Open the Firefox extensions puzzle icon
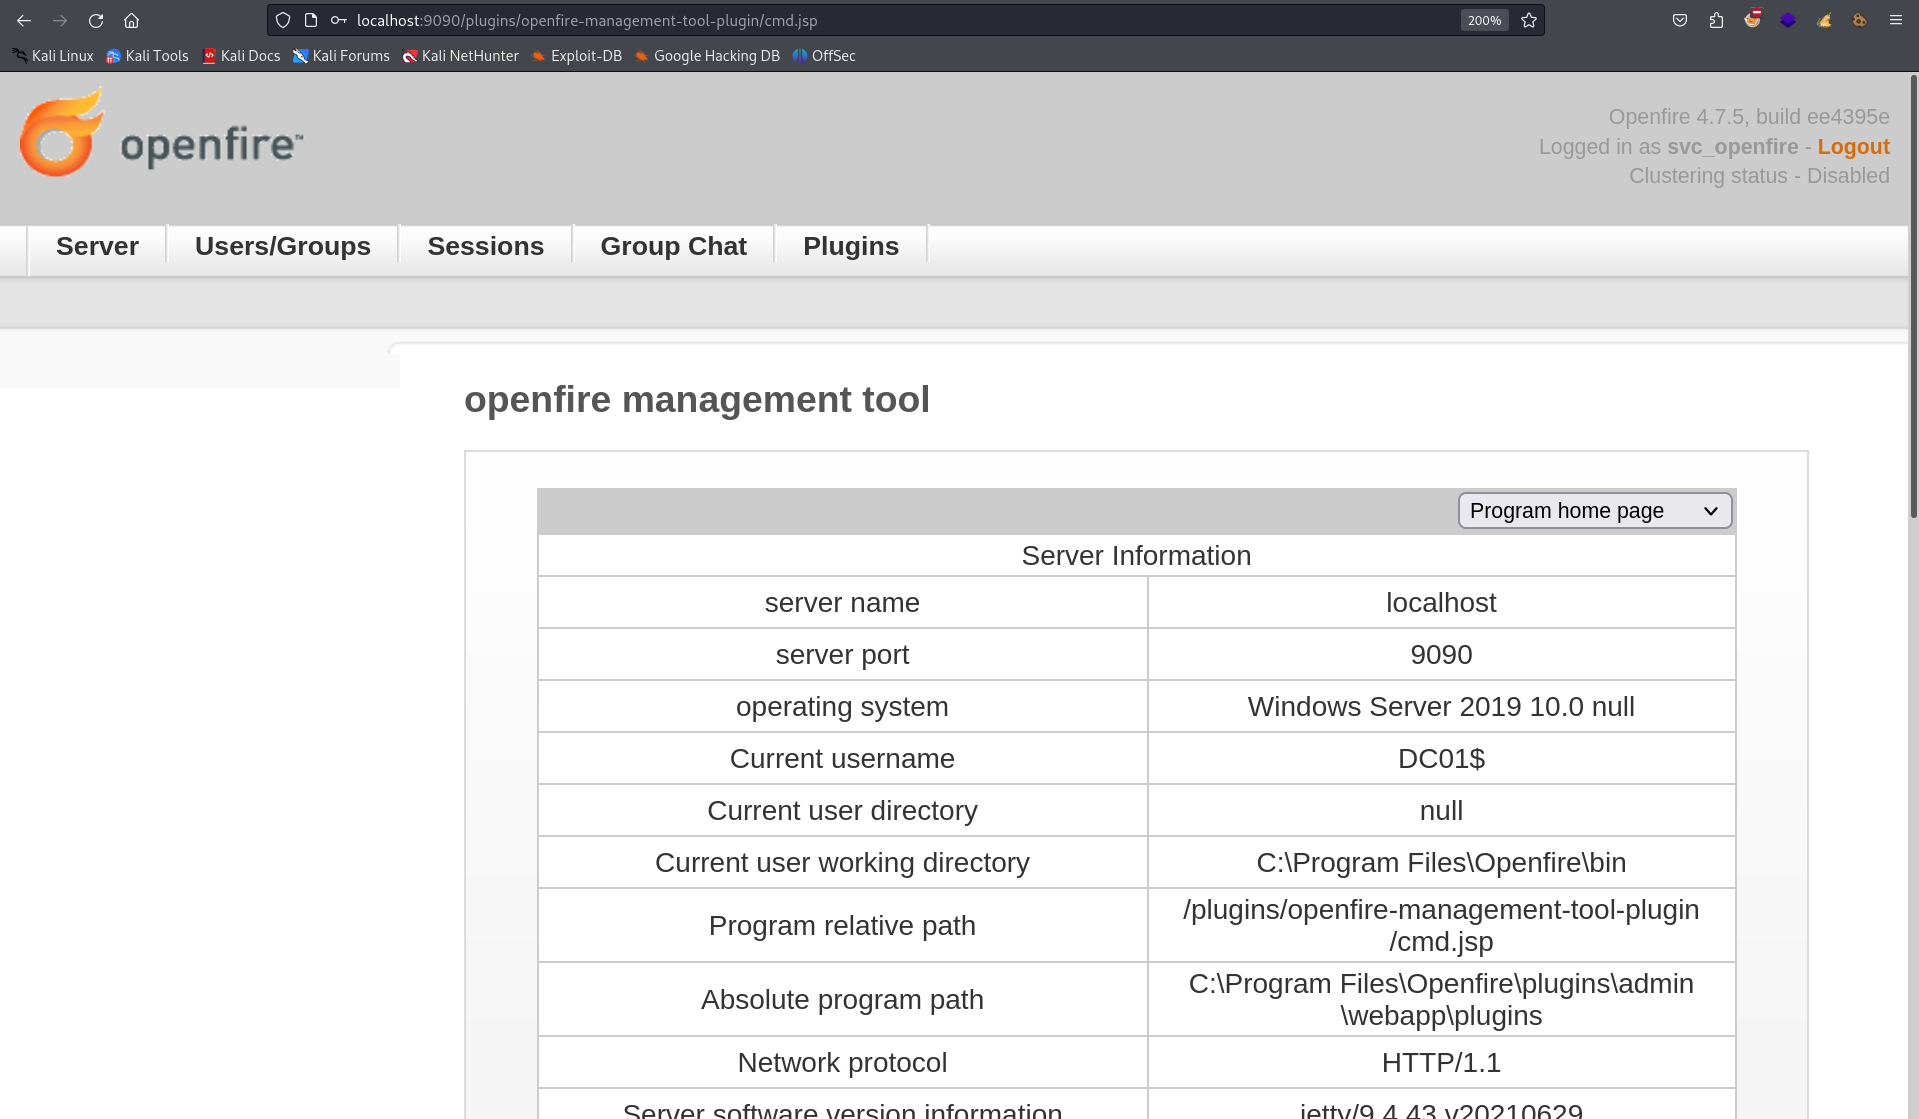This screenshot has width=1919, height=1119. point(1716,20)
